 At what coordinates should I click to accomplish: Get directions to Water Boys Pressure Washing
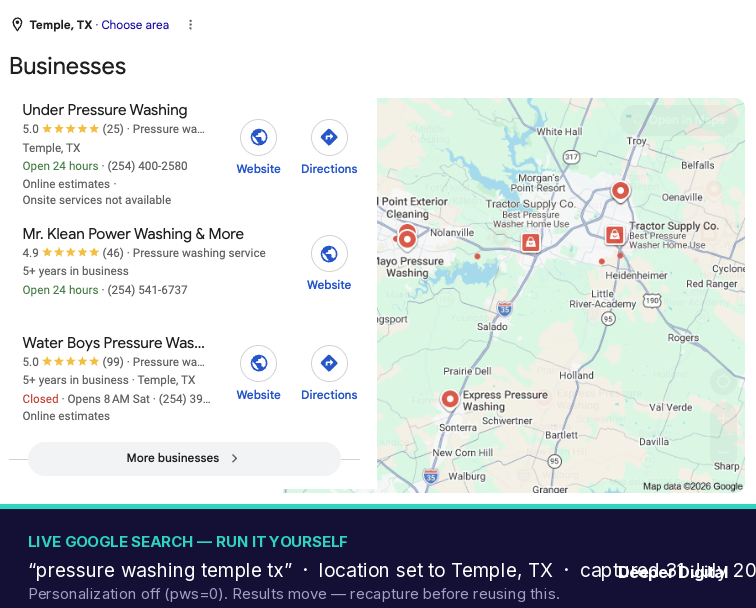329,363
